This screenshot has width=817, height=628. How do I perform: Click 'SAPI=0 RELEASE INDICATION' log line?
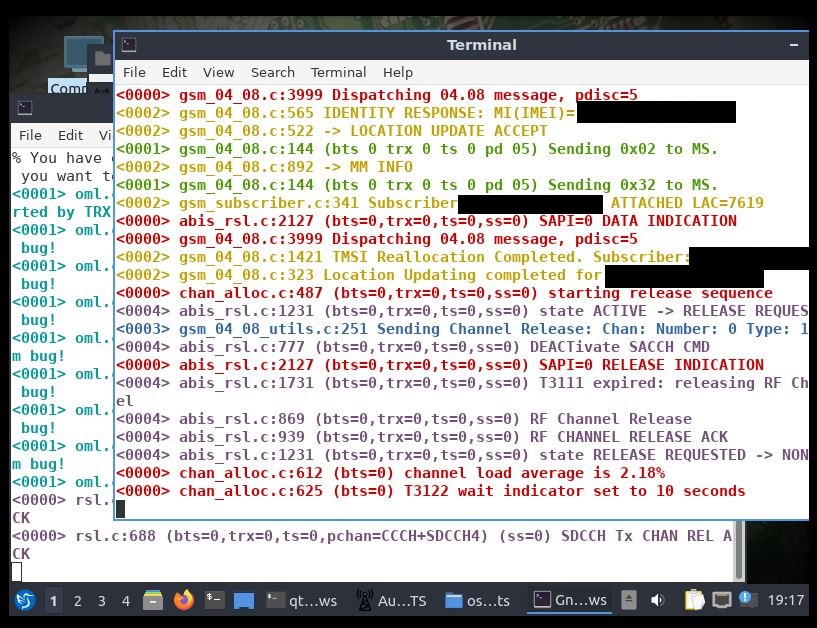pyautogui.click(x=440, y=365)
